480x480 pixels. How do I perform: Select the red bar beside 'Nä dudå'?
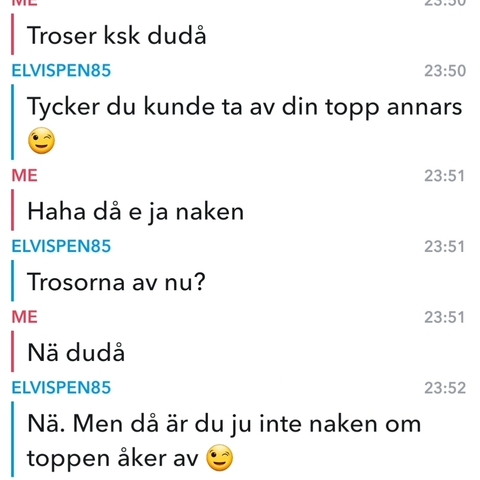[x=13, y=351]
